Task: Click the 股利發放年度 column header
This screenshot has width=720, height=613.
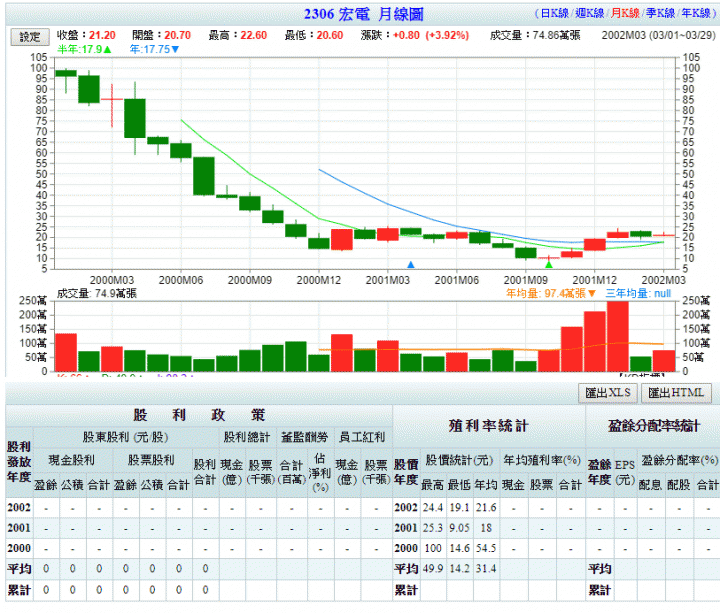Action: (x=19, y=461)
